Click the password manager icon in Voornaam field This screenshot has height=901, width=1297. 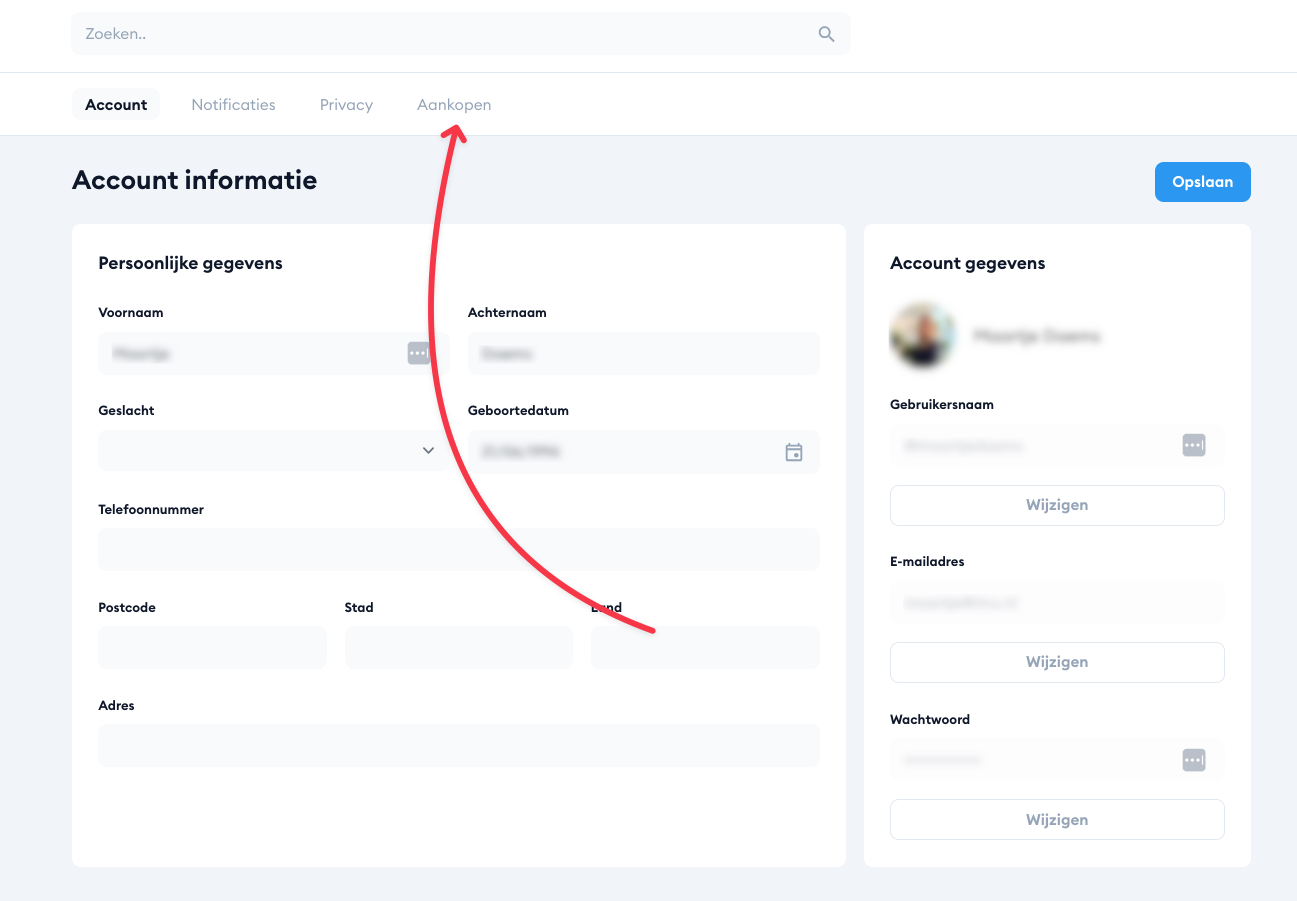[418, 353]
